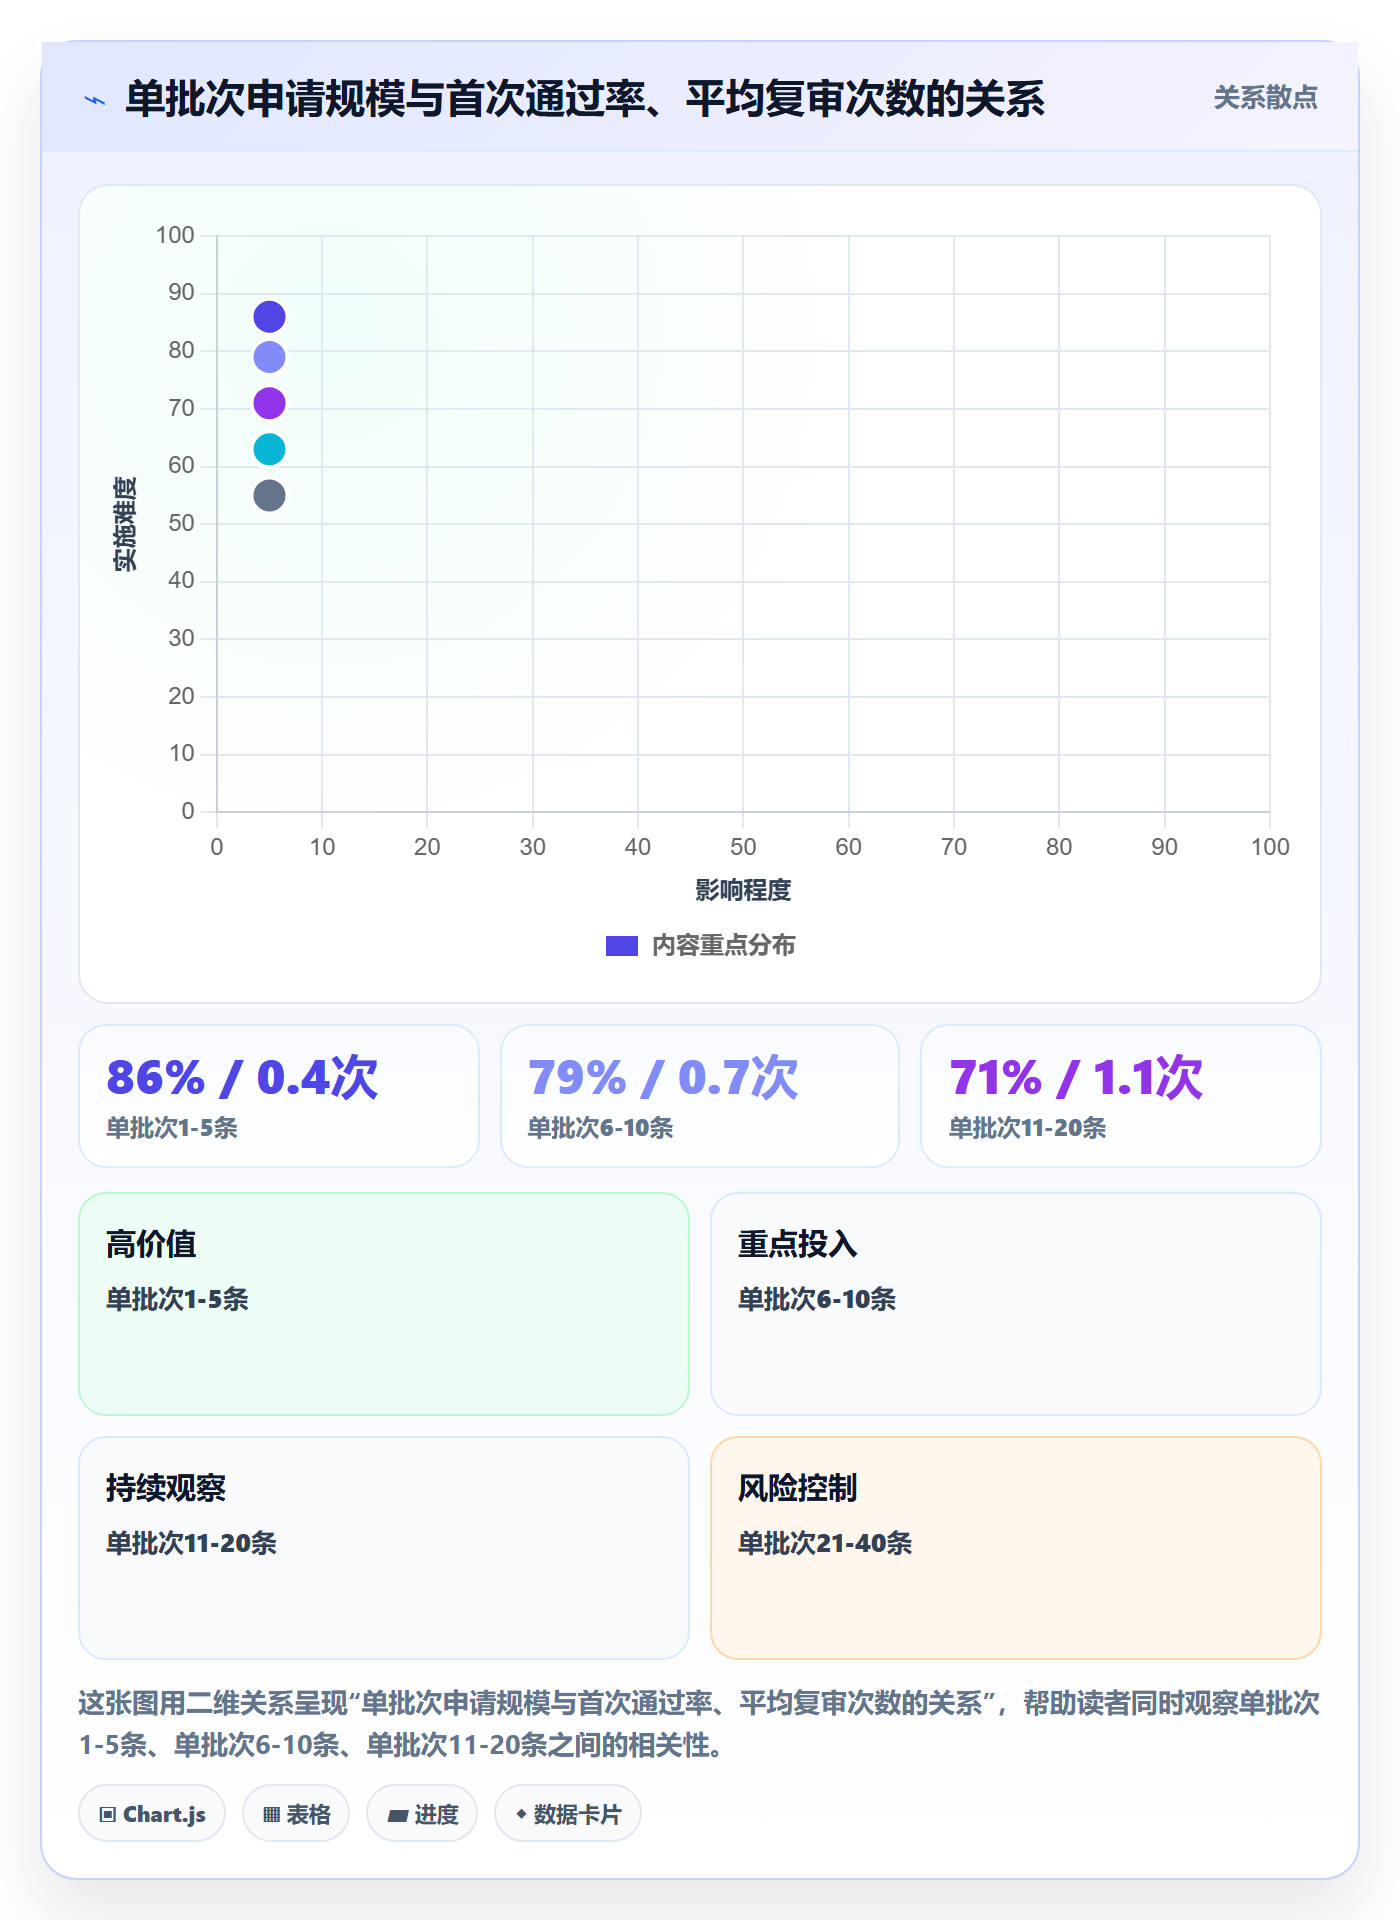This screenshot has height=1920, width=1400.
Task: Select the 86% / 0.4次 stat card
Action: coord(279,1096)
